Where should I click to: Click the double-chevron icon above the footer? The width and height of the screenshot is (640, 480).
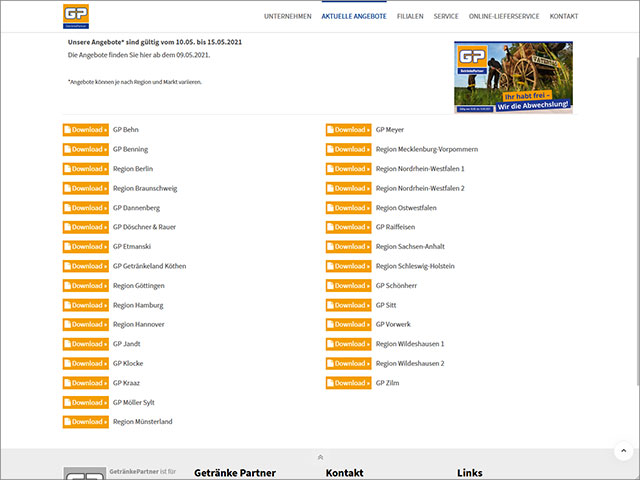320,457
